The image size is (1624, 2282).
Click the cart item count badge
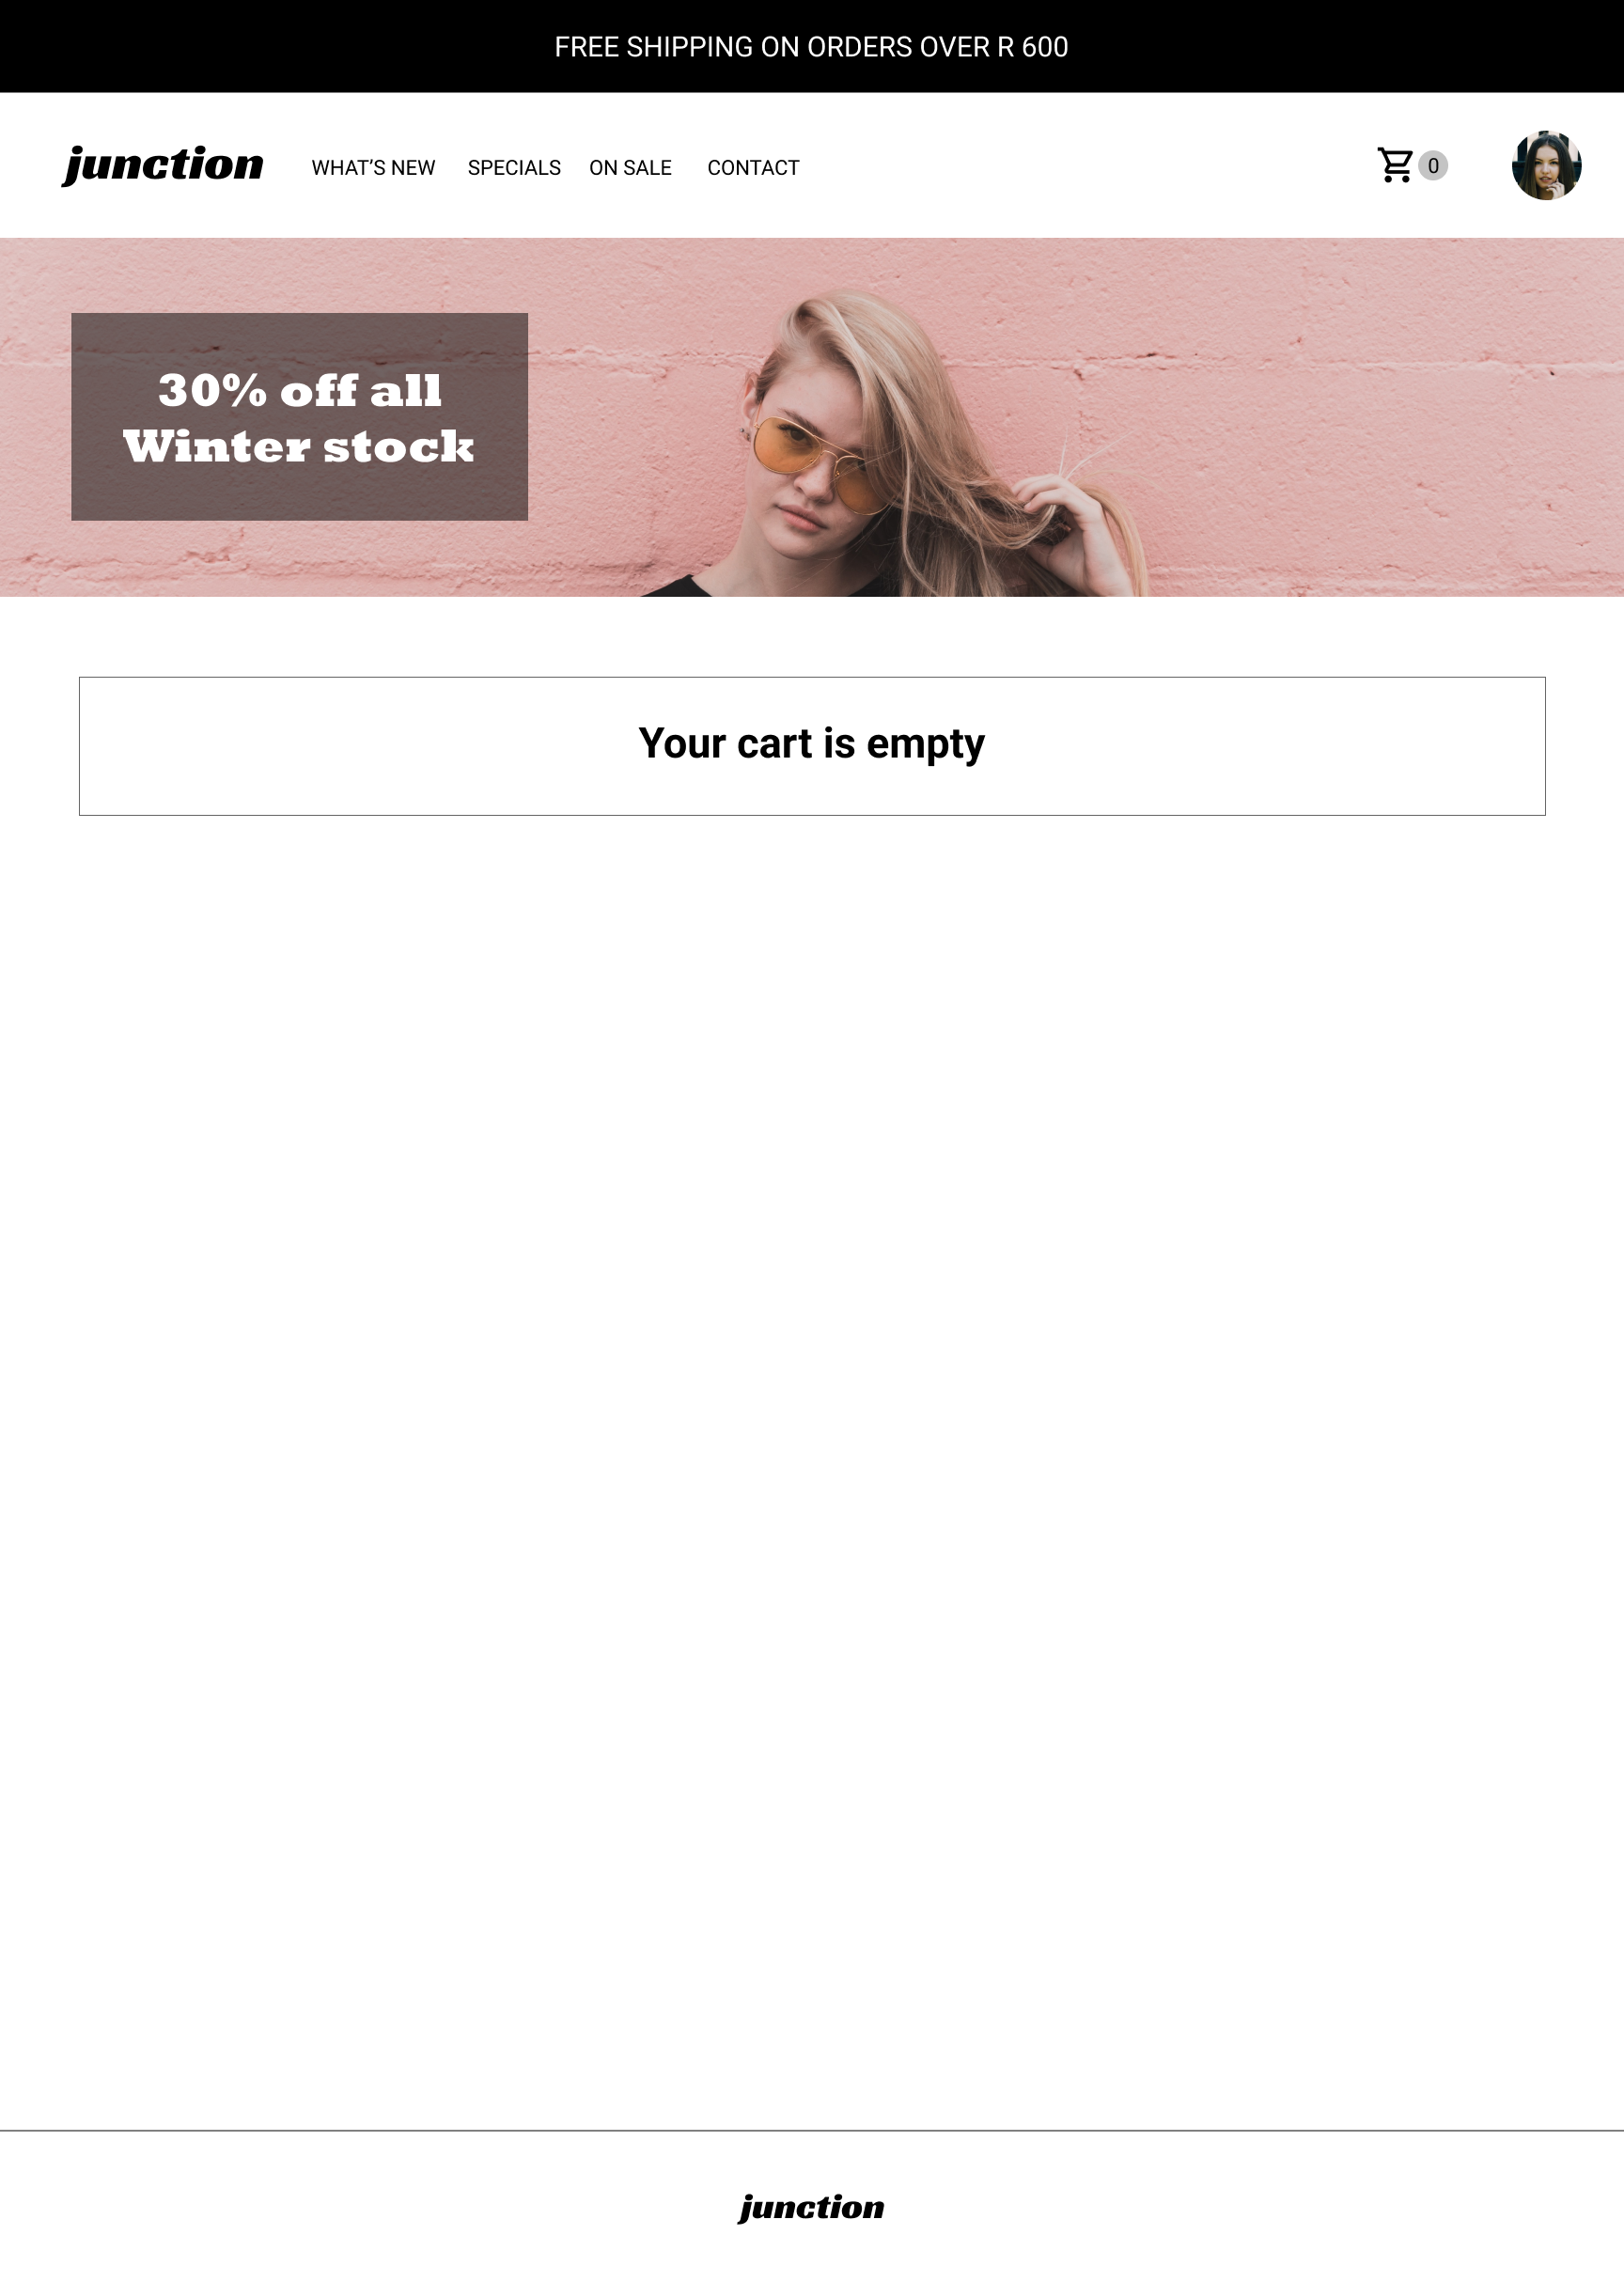[x=1433, y=165]
